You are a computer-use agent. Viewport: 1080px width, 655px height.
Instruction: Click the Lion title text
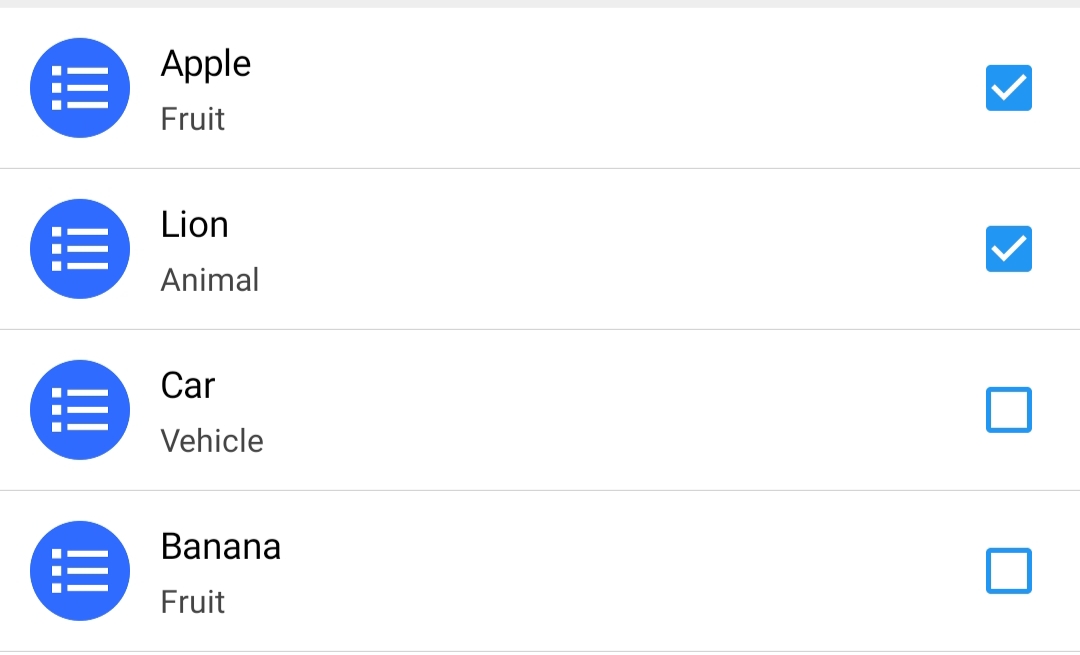(195, 225)
